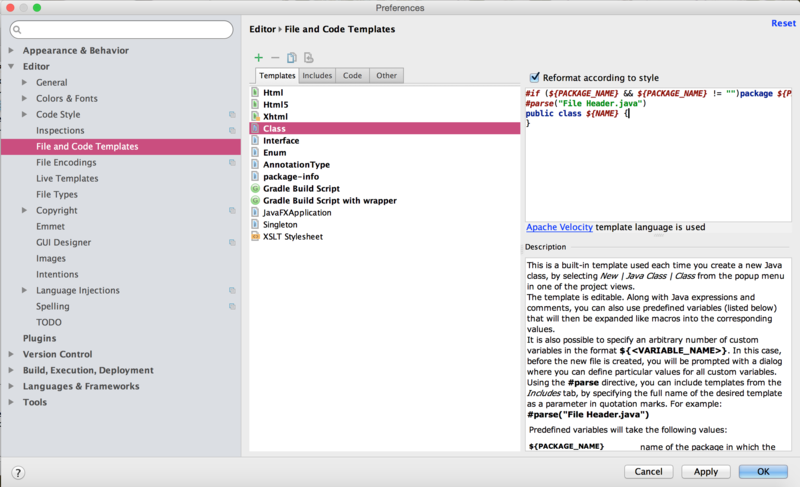Click the project-level icon beside File Encodings

pyautogui.click(x=232, y=163)
